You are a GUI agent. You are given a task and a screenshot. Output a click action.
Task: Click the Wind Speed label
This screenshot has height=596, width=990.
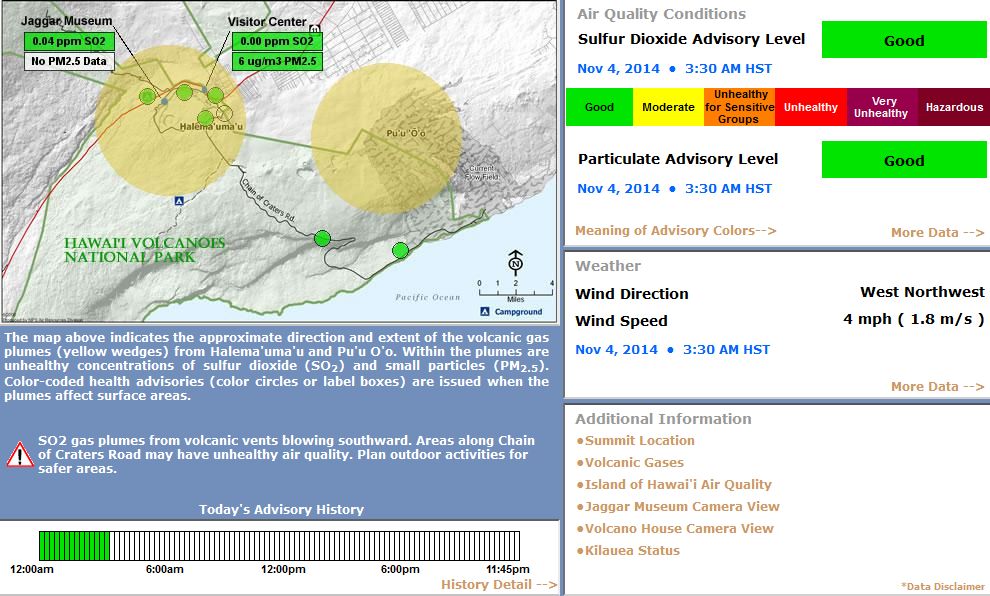[x=621, y=321]
